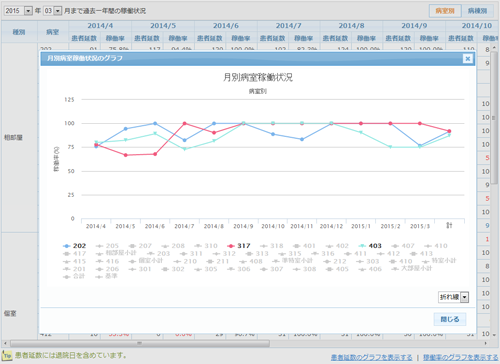Select the 大部屋小計 legend item
This screenshot has height=364, width=500.
click(412, 269)
